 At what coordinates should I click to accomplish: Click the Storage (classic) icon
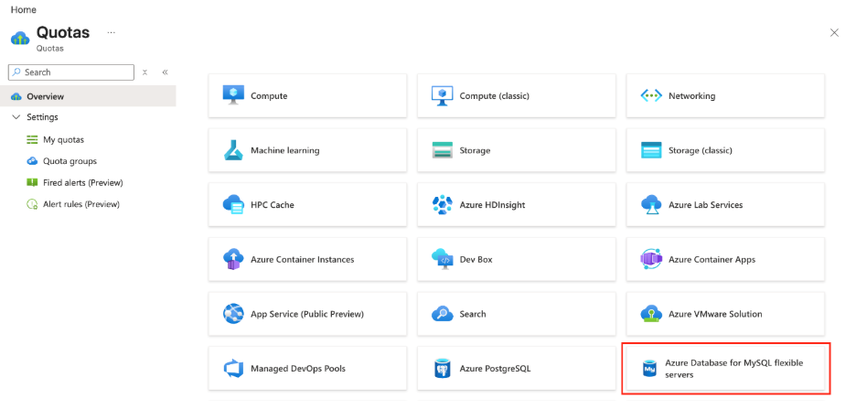click(651, 150)
